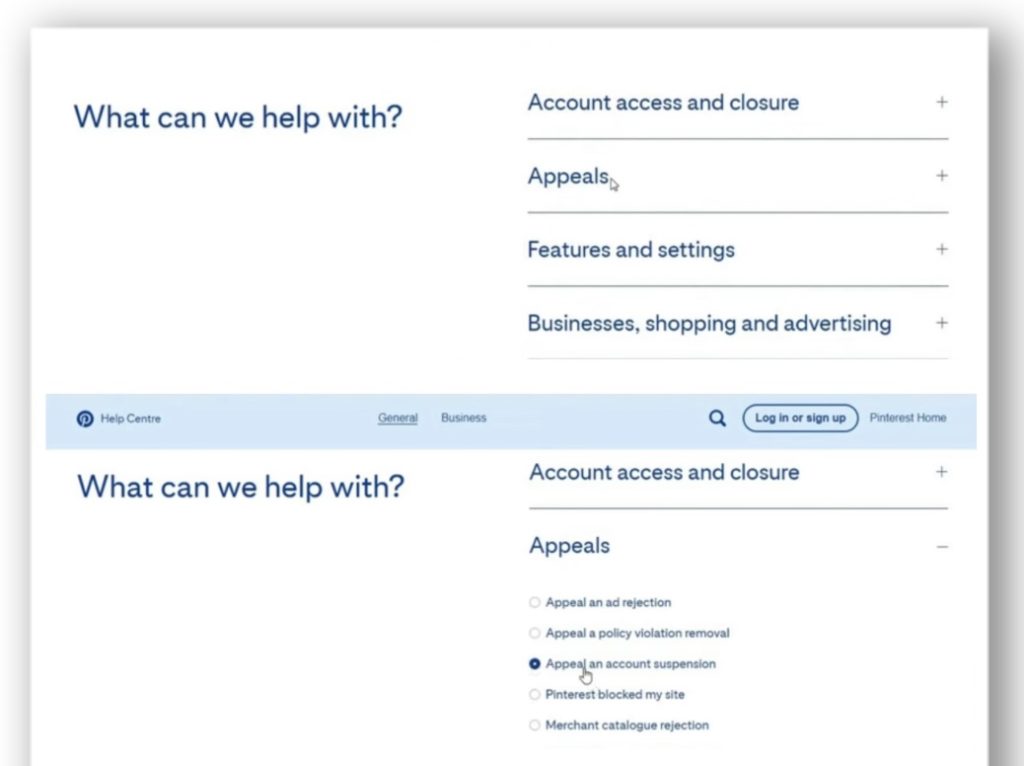The image size is (1024, 766).
Task: Click the plus icon beside Features and settings
Action: pos(941,249)
